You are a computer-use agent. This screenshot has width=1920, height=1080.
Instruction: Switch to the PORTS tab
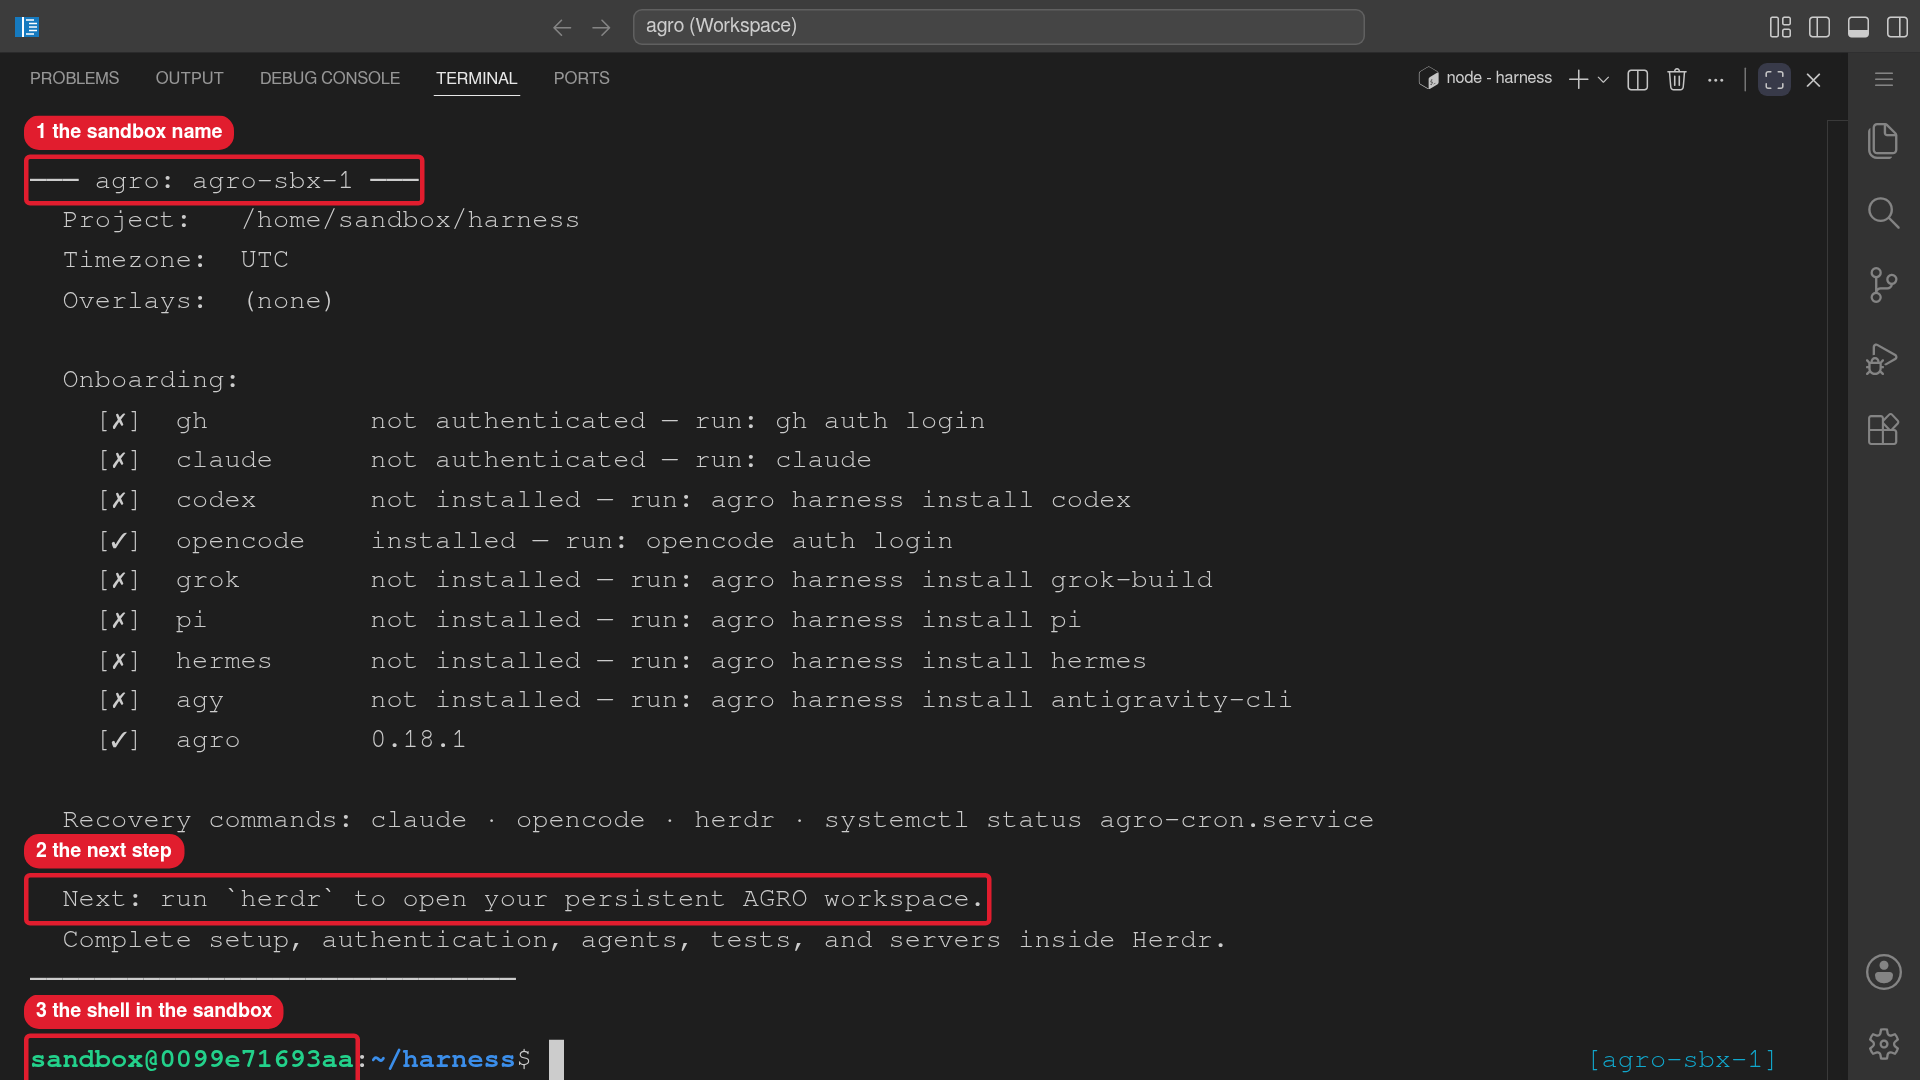581,78
